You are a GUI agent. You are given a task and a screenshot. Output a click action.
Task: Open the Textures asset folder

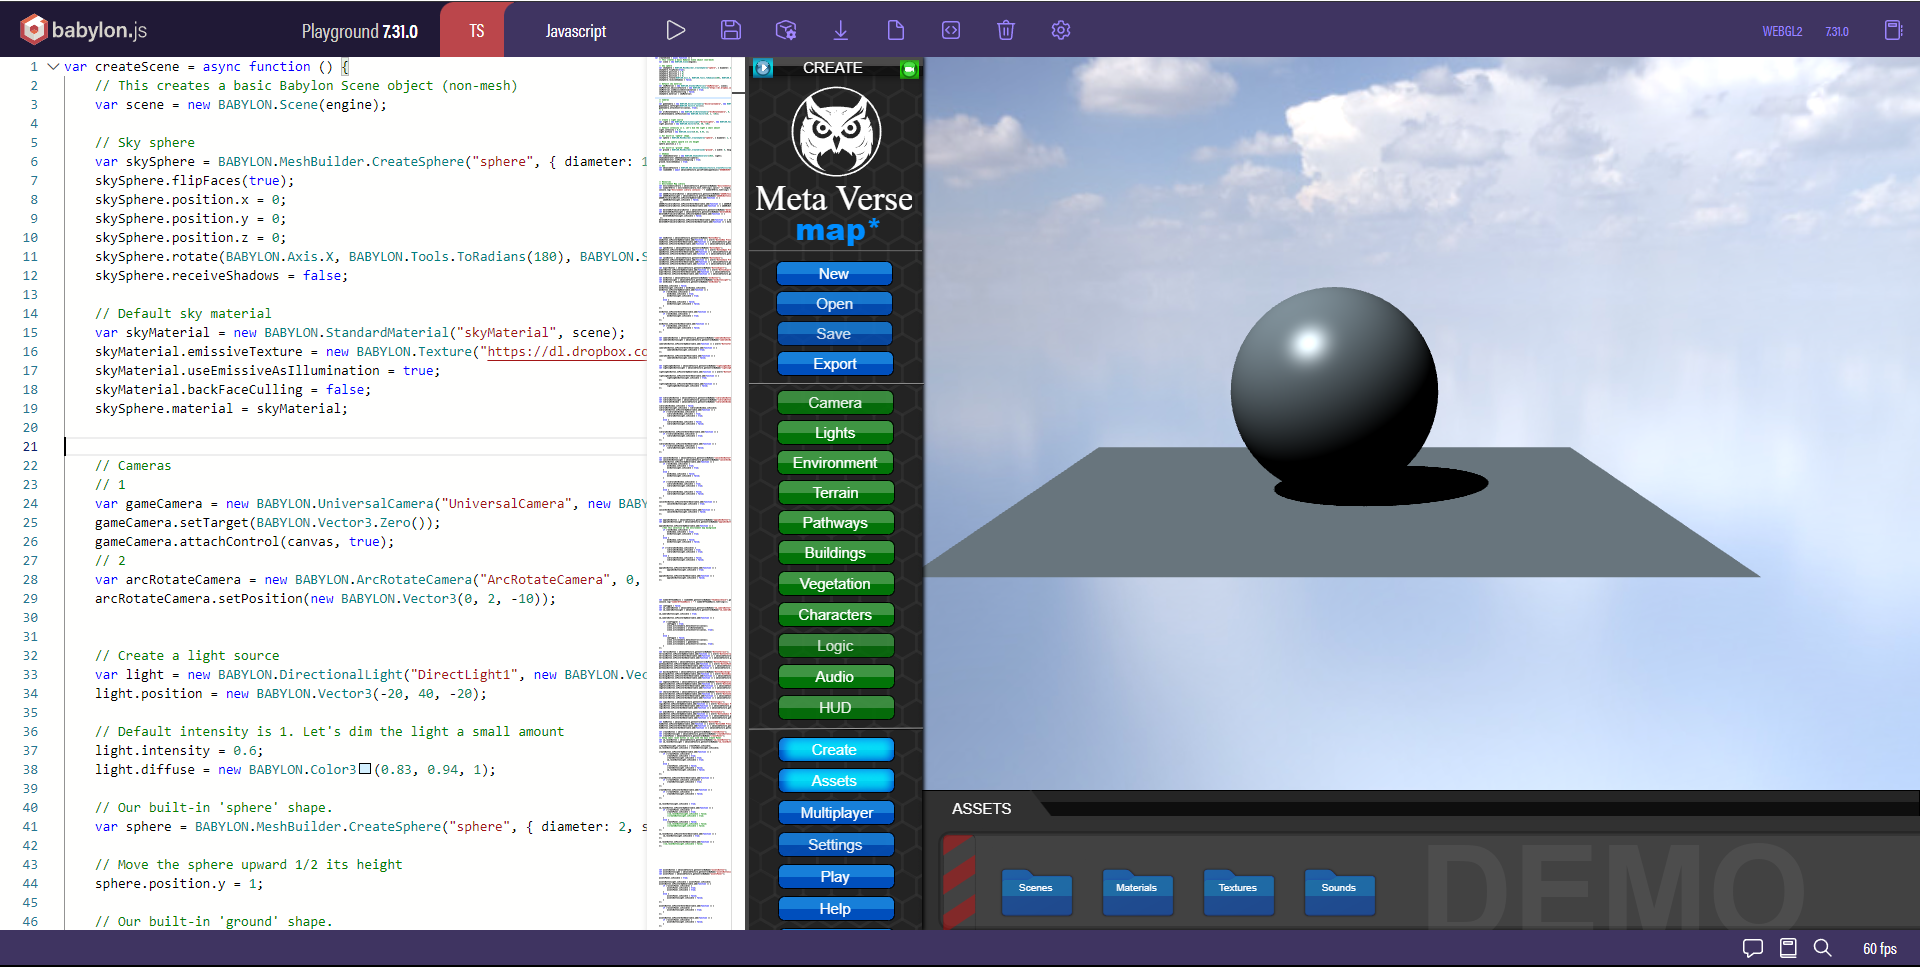click(x=1238, y=891)
